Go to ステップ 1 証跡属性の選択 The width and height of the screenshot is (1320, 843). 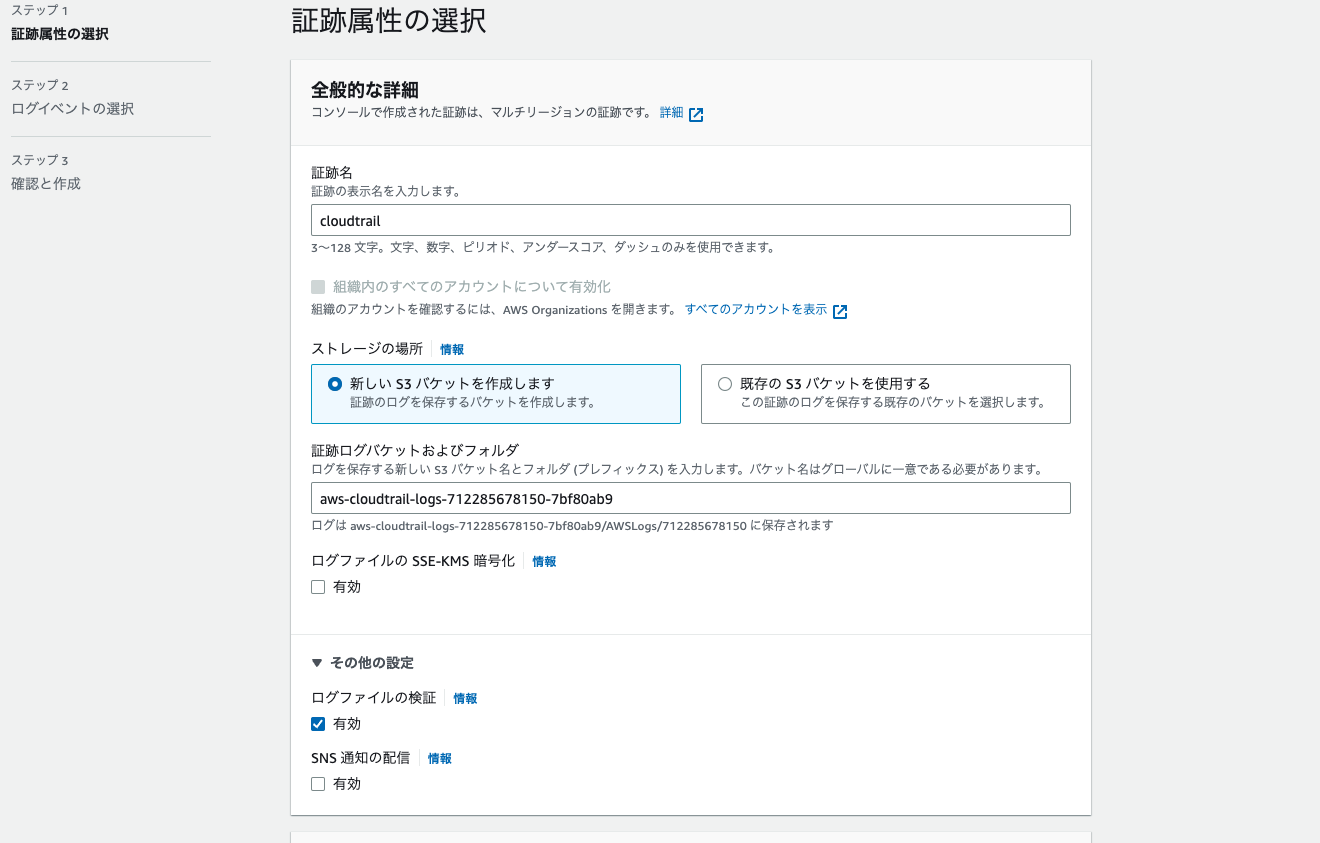point(60,32)
